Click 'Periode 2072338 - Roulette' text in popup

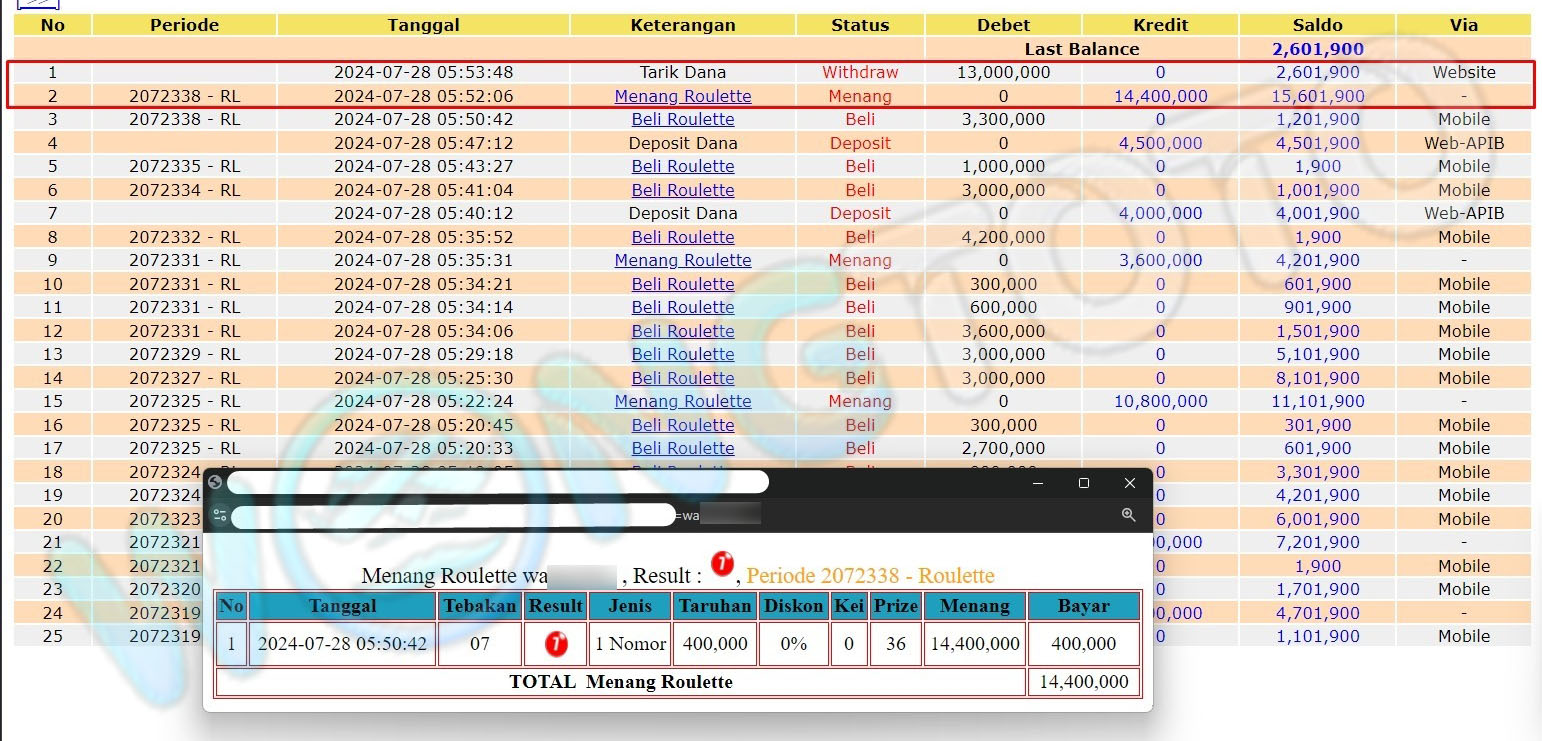870,576
